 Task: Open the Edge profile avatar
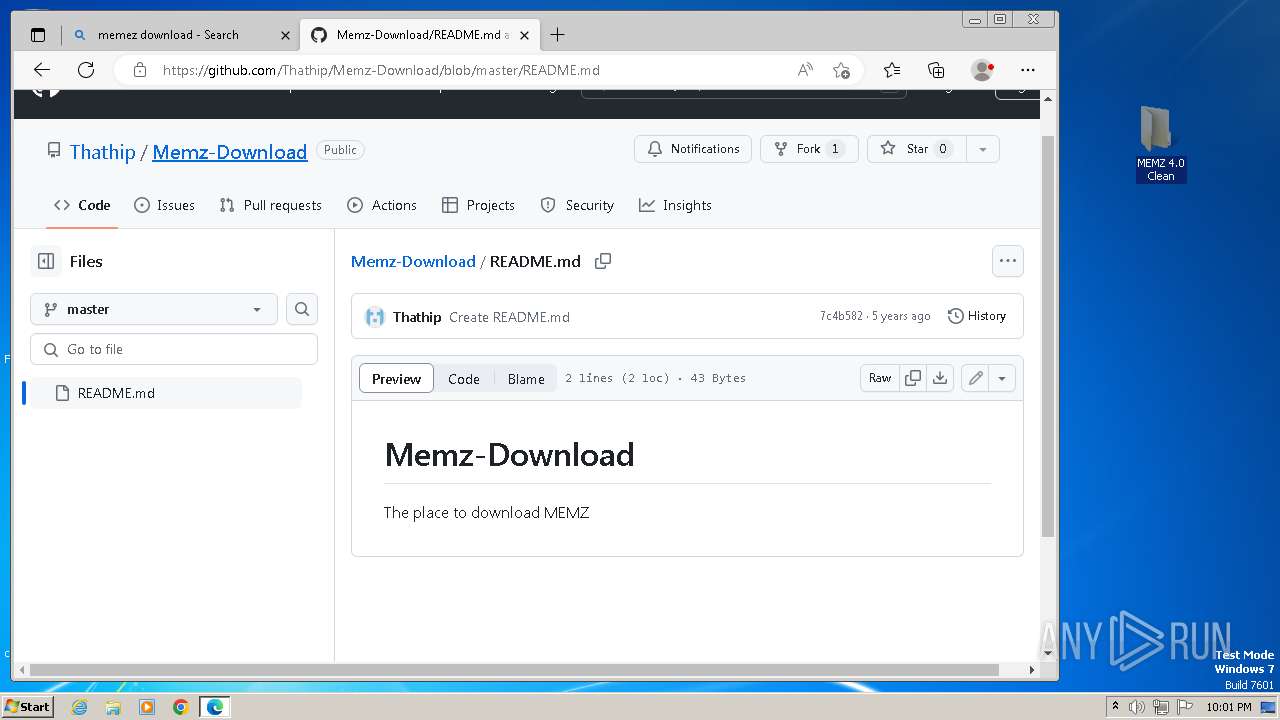pyautogui.click(x=982, y=70)
